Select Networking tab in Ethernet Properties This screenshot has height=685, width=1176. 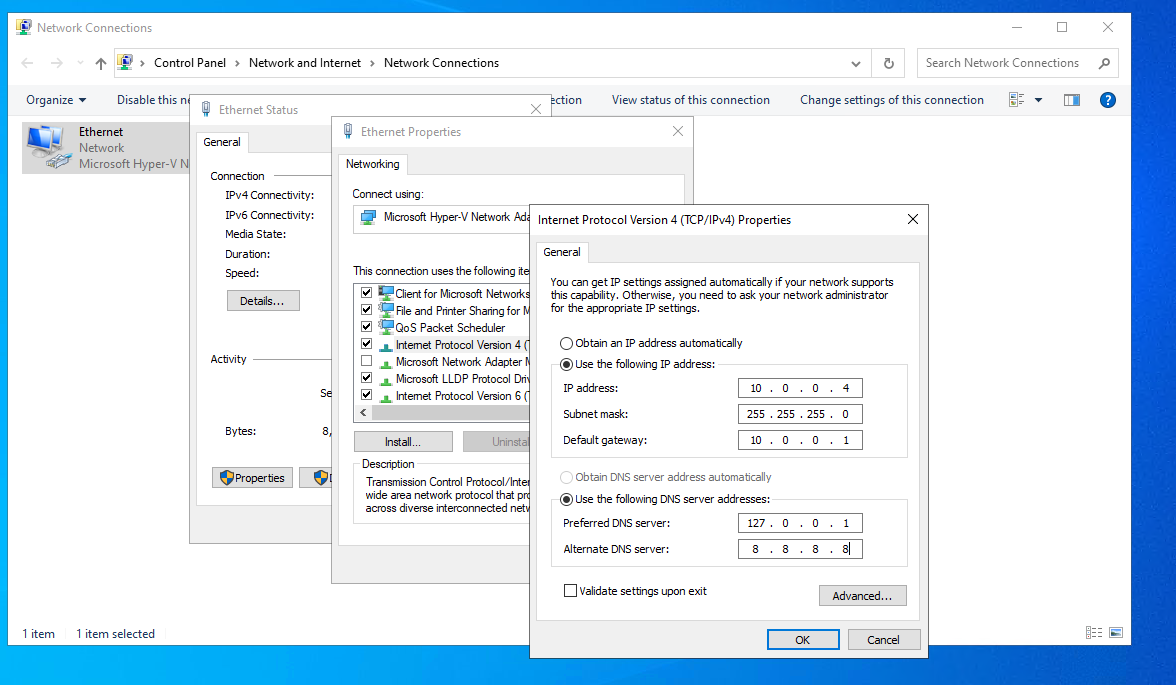click(x=373, y=164)
